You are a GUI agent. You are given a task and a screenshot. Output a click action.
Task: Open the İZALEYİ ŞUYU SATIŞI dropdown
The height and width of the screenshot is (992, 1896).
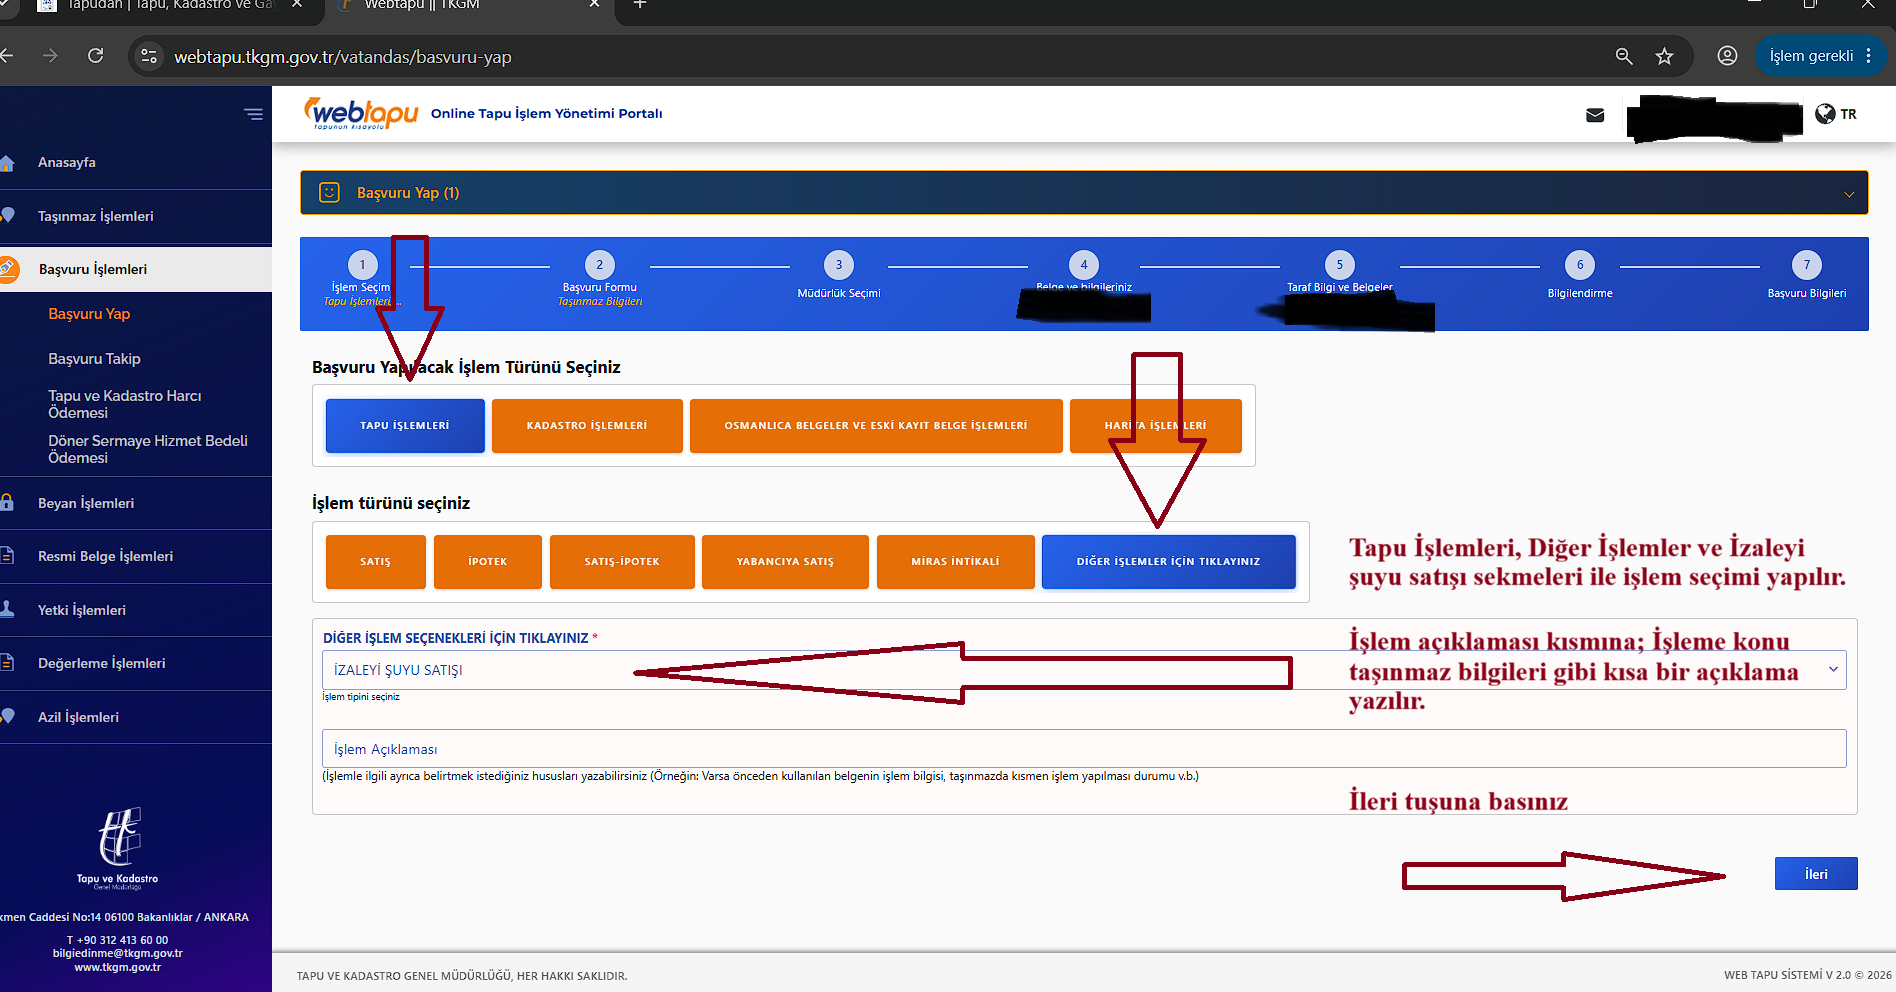[x=1084, y=670]
